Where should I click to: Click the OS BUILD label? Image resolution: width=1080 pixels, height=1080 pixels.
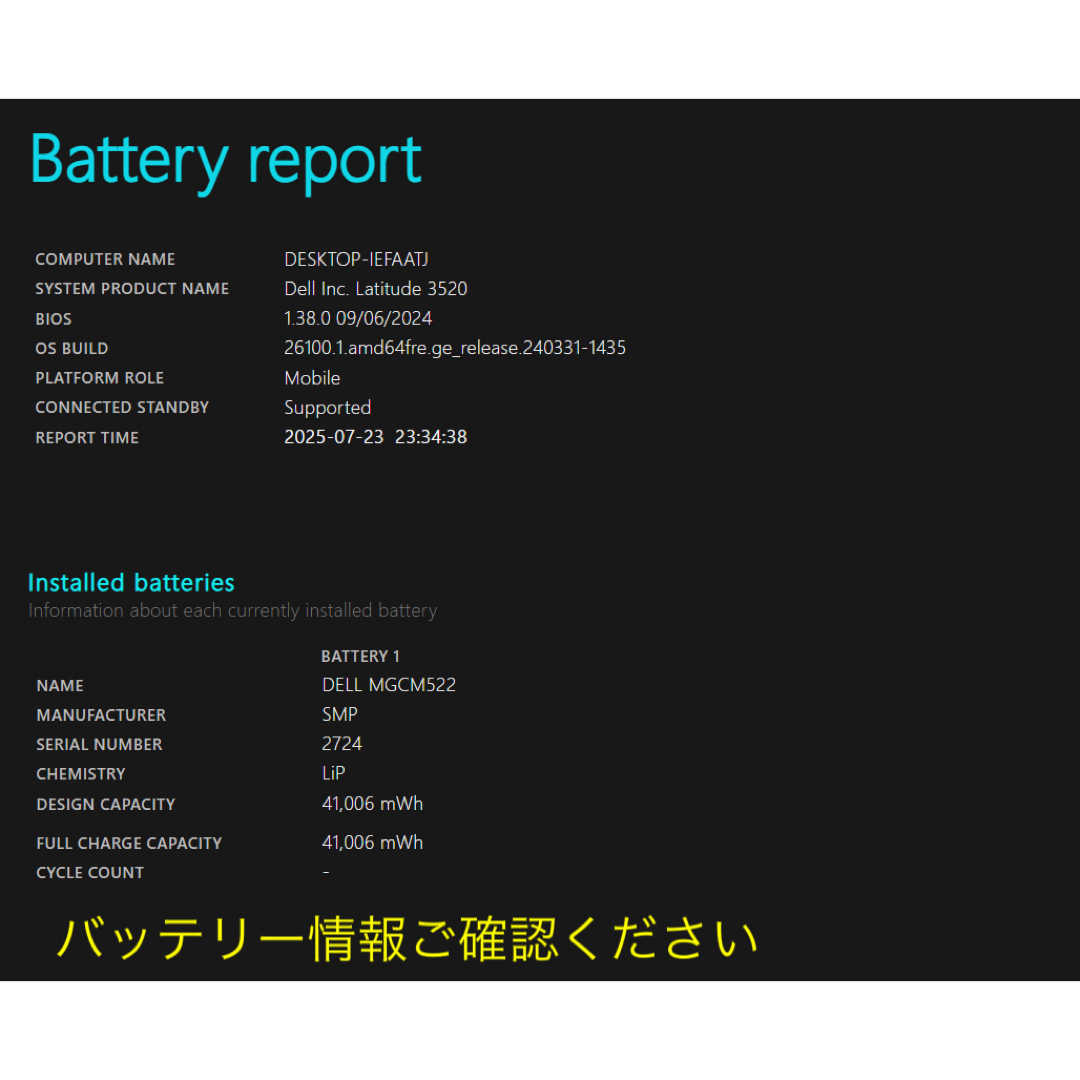(72, 349)
